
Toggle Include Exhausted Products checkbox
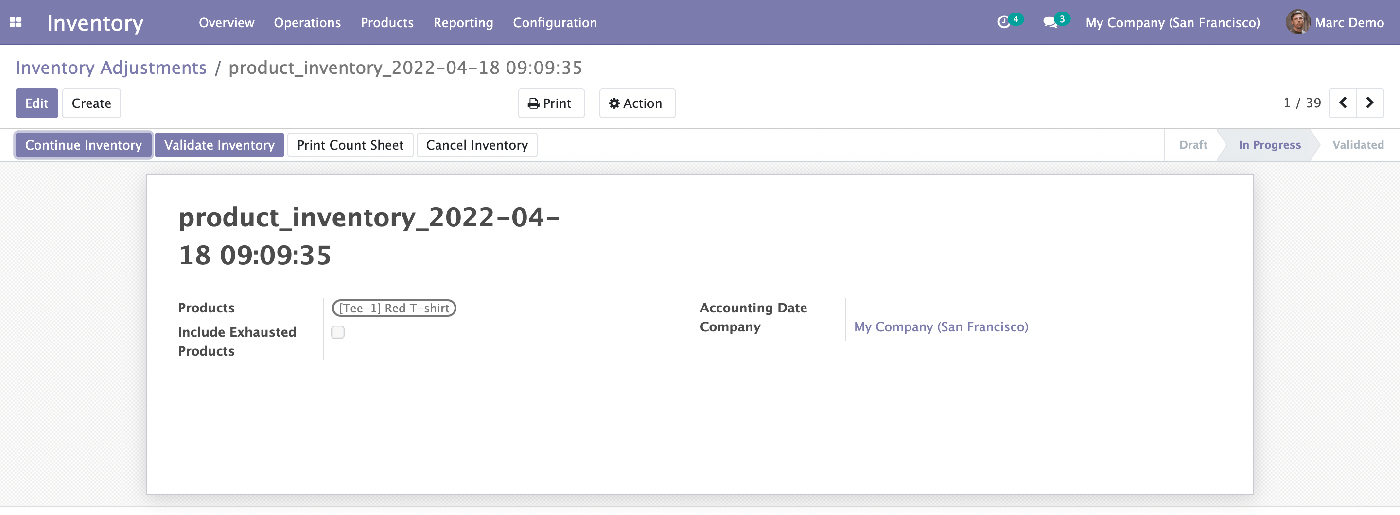click(x=338, y=332)
